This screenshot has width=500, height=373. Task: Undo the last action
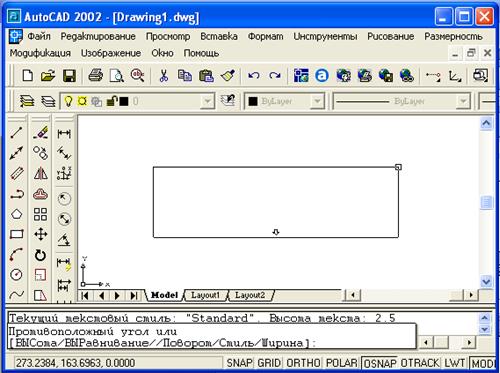pos(254,76)
